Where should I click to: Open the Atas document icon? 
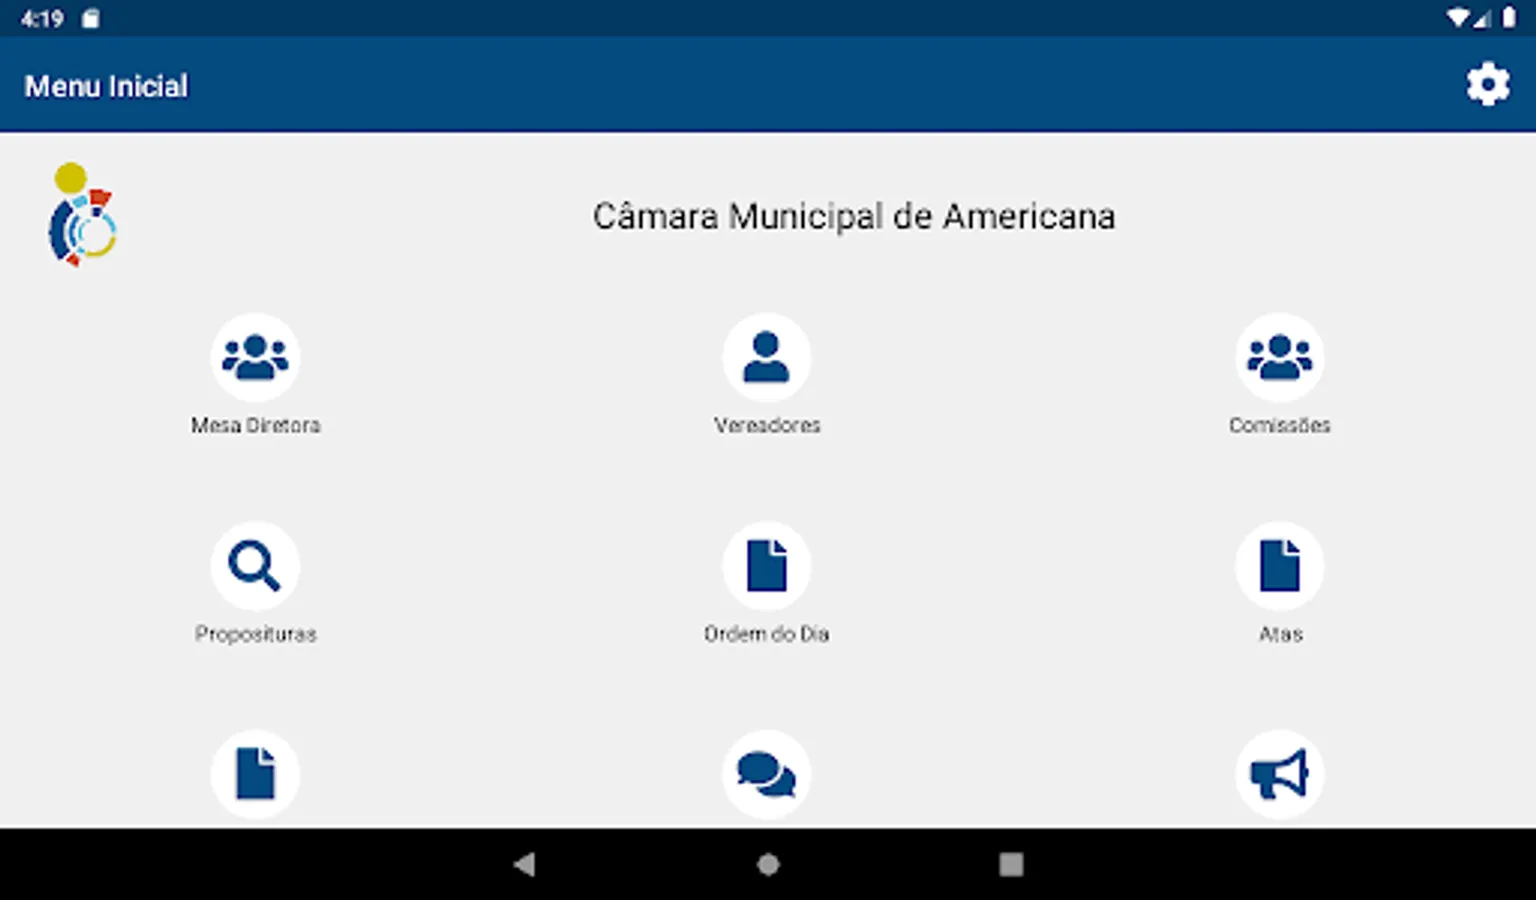[1280, 566]
